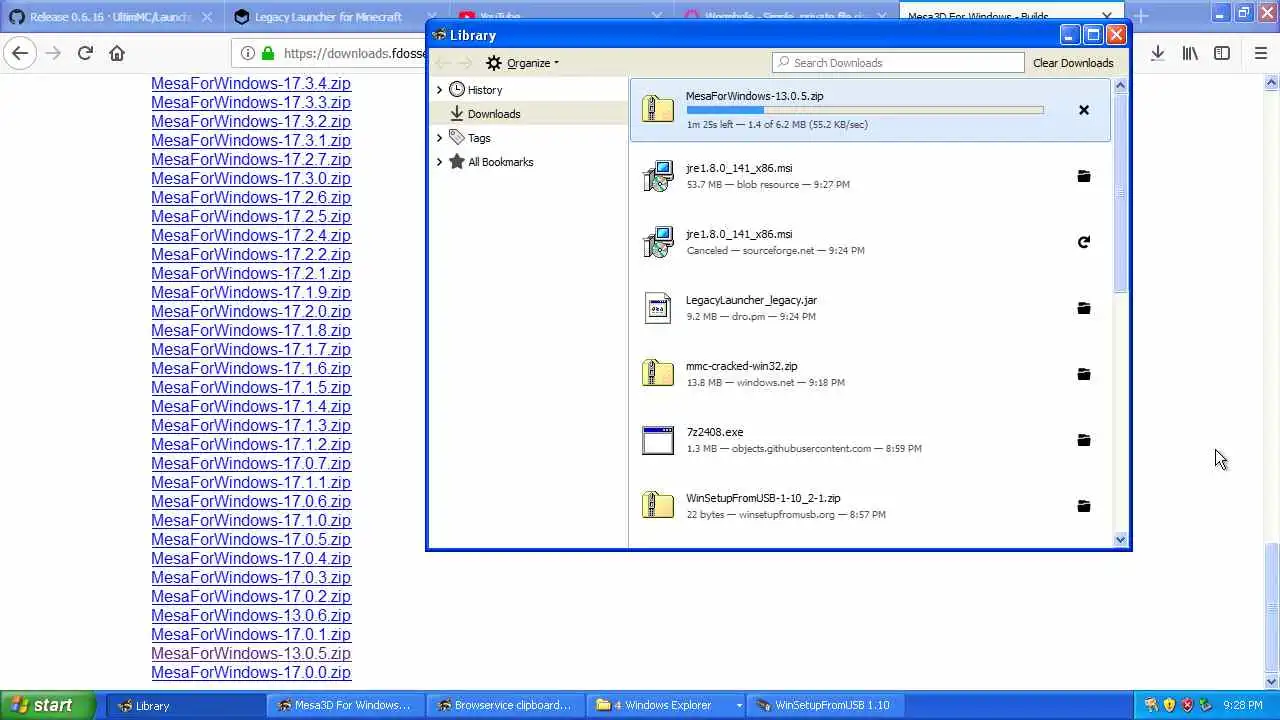Open the Windows Explorer taskbar group dropdown
This screenshot has width=1280, height=720.
click(x=739, y=705)
